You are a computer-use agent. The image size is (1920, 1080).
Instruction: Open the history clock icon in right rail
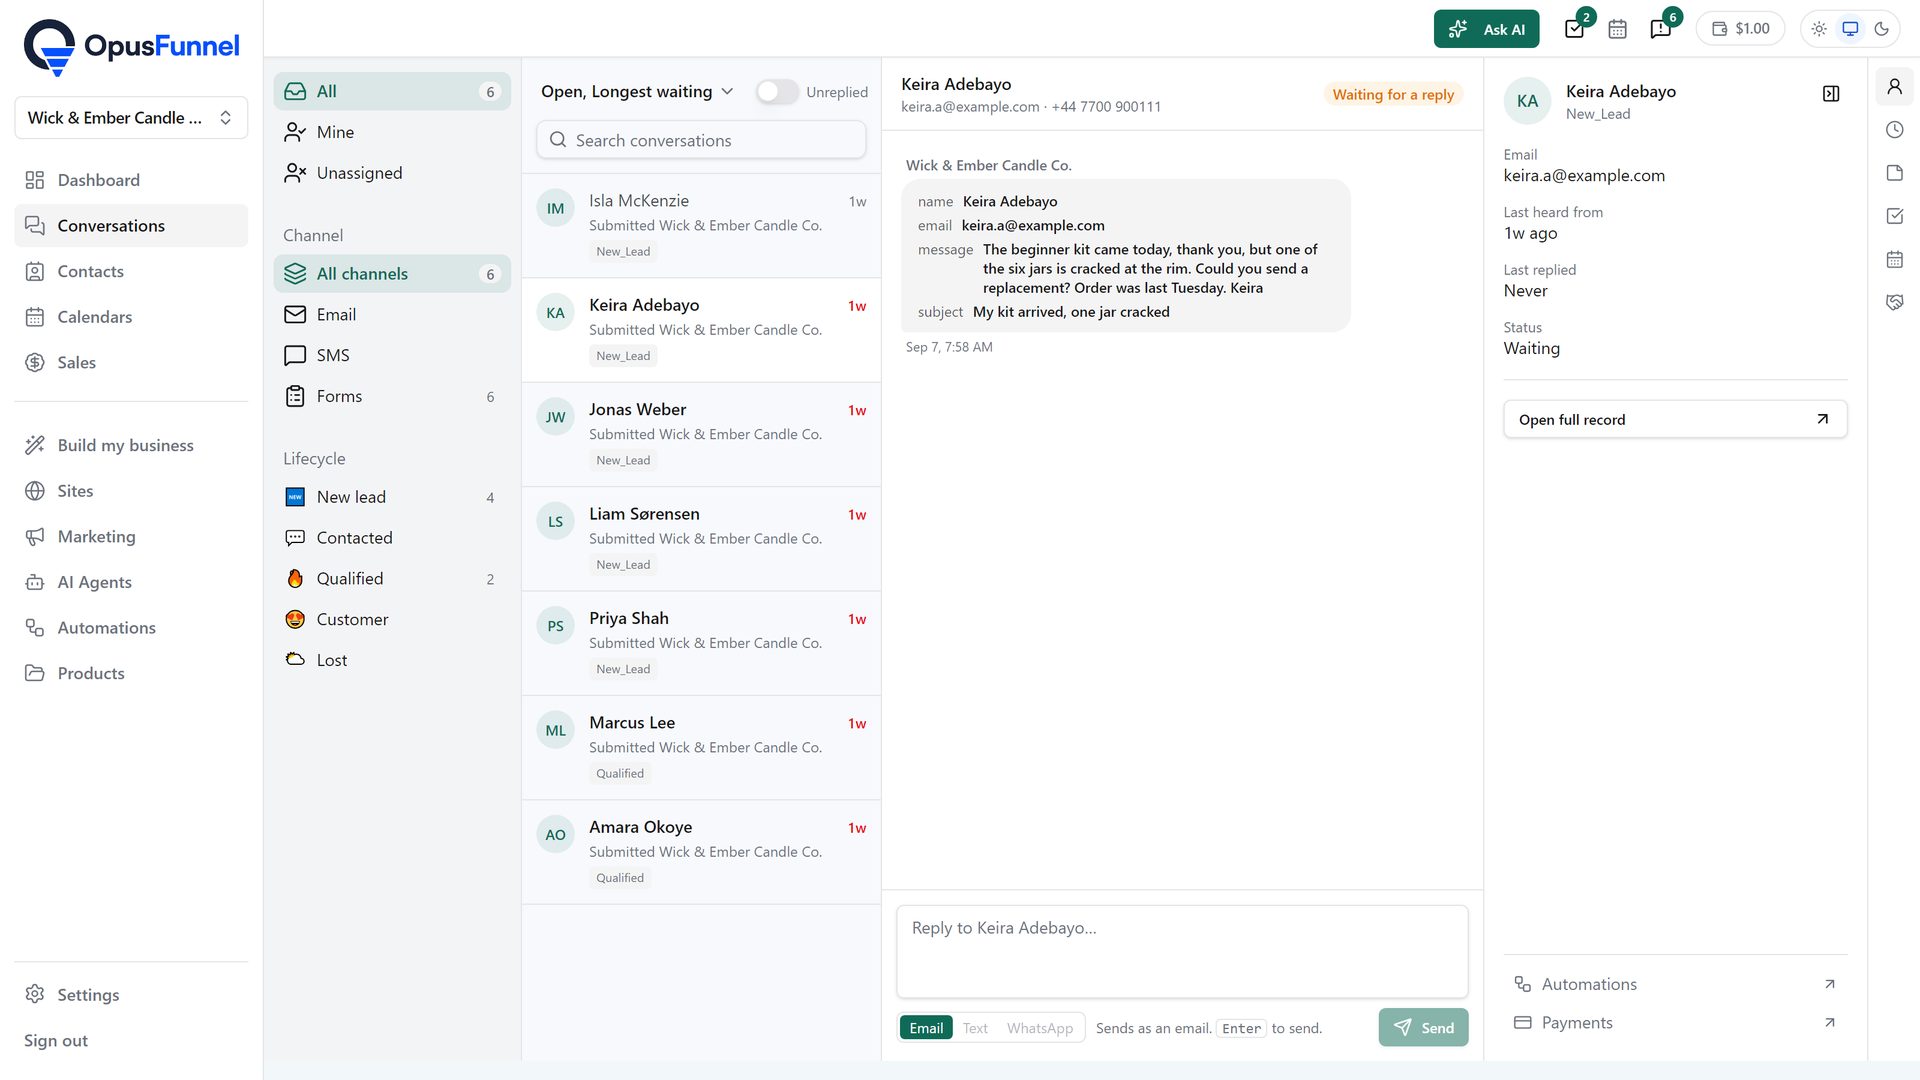pyautogui.click(x=1894, y=129)
